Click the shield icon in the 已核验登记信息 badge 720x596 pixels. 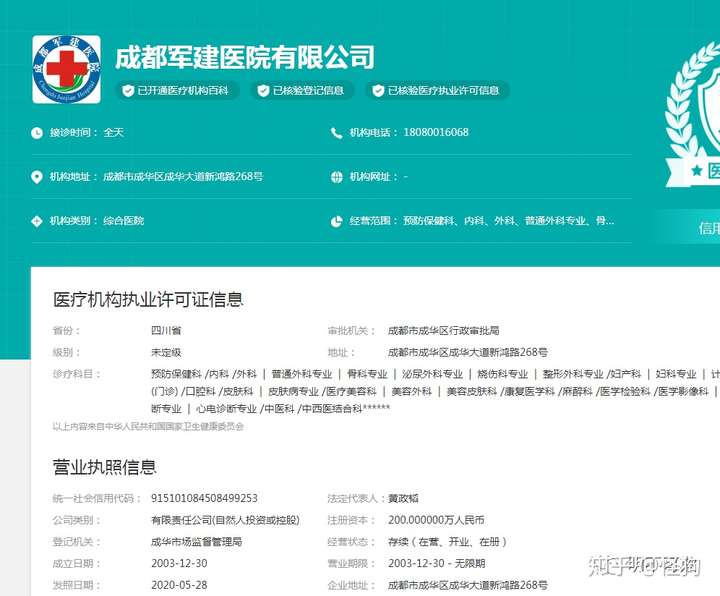(x=263, y=90)
